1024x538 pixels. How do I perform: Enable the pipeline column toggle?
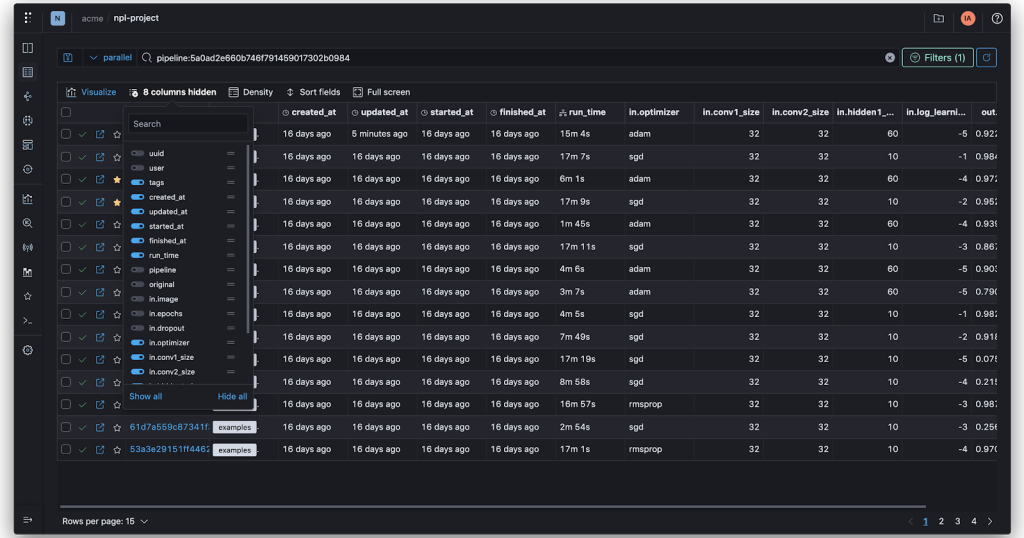[x=137, y=270]
